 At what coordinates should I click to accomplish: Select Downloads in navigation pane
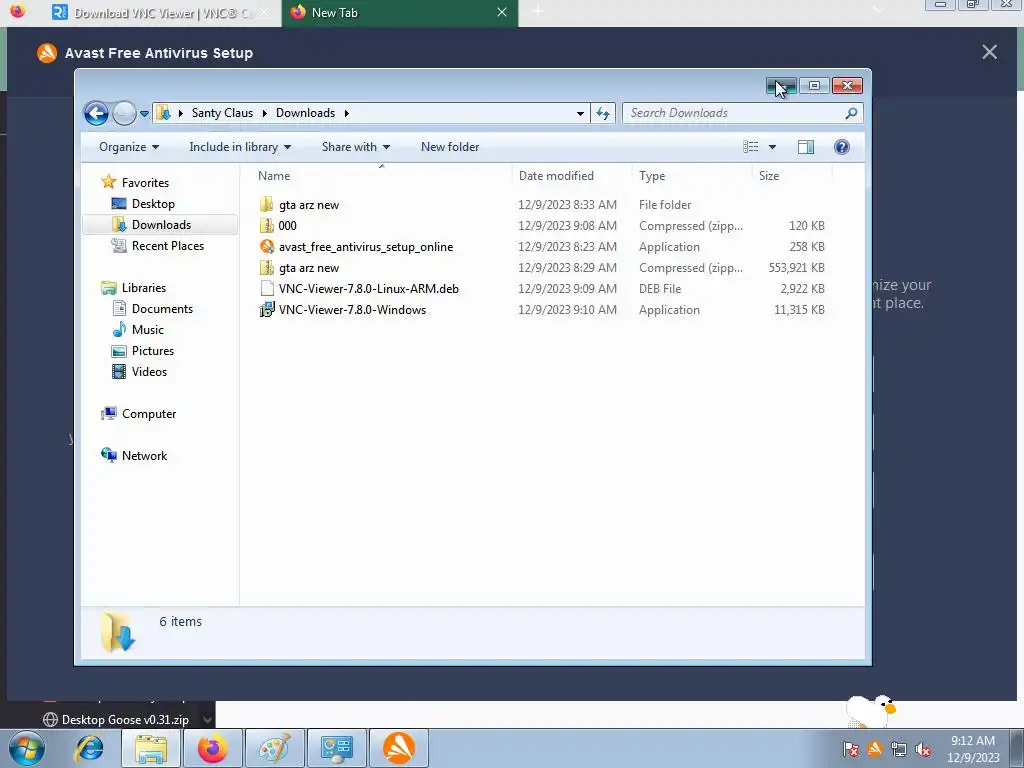(161, 225)
